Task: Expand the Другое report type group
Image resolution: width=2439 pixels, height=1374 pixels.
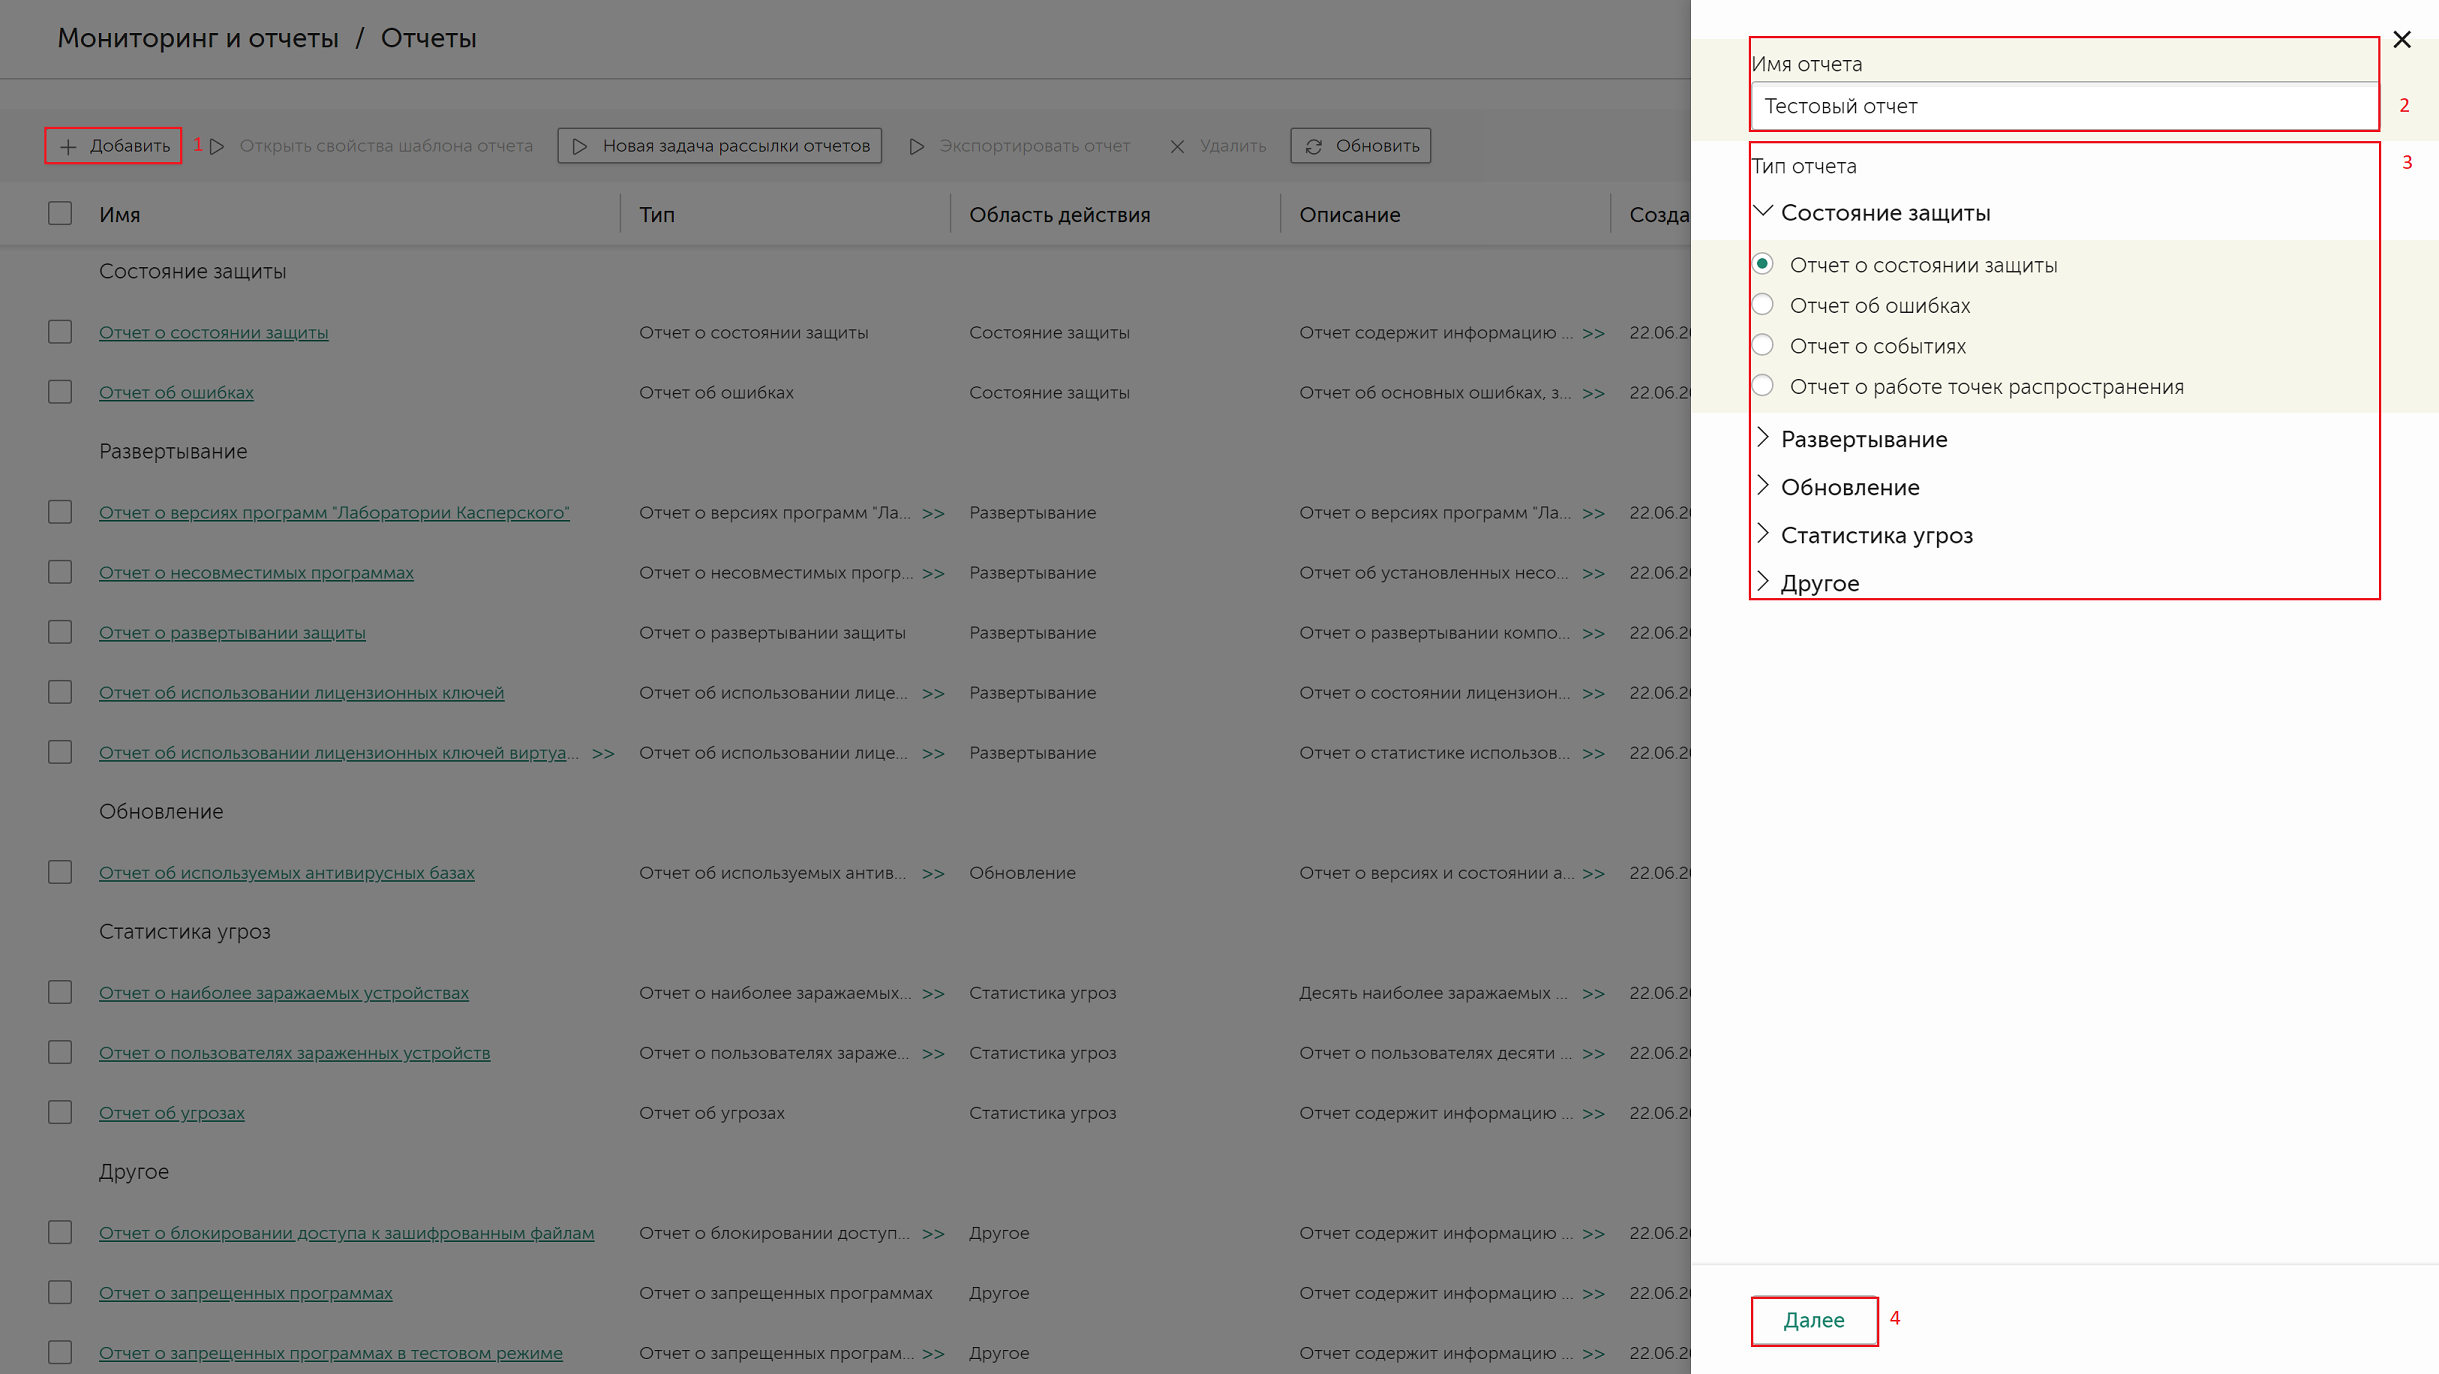Action: tap(1764, 582)
